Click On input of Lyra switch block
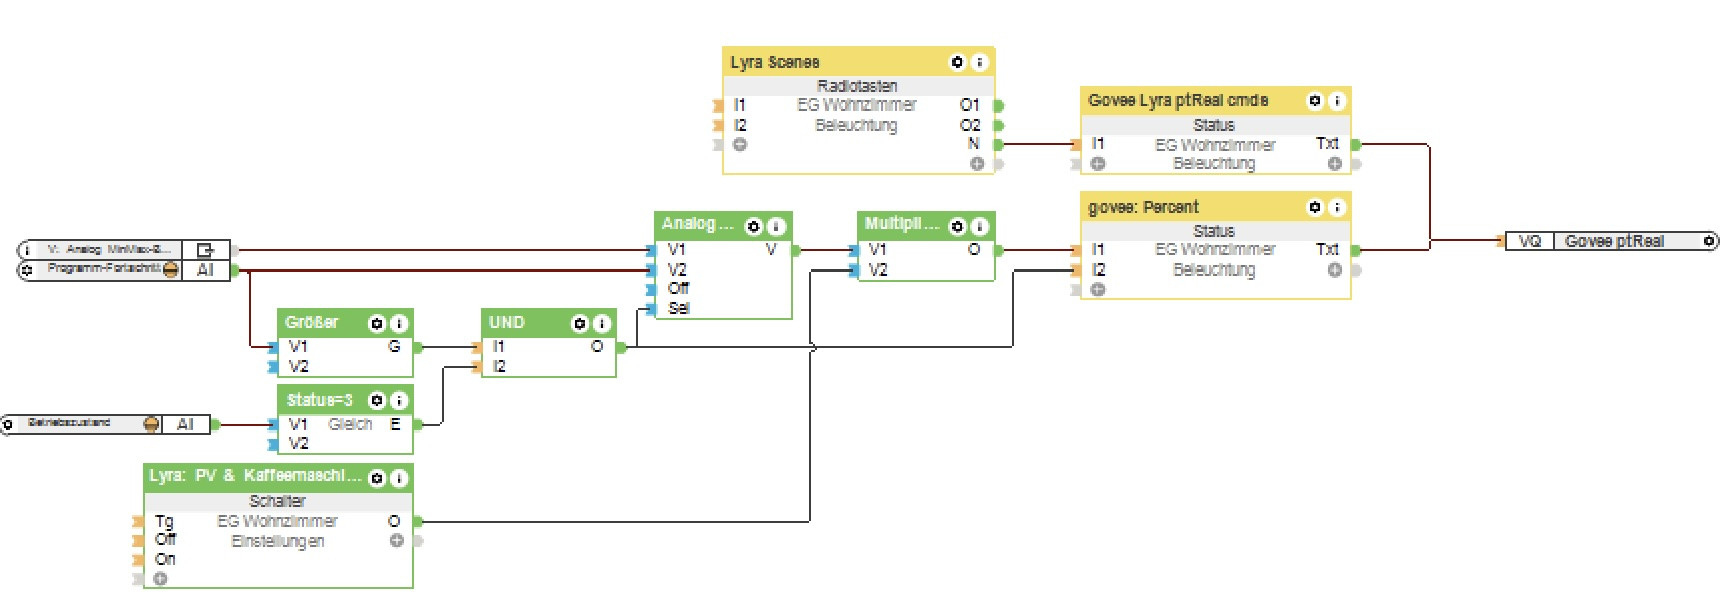This screenshot has width=1734, height=608. coord(165,559)
